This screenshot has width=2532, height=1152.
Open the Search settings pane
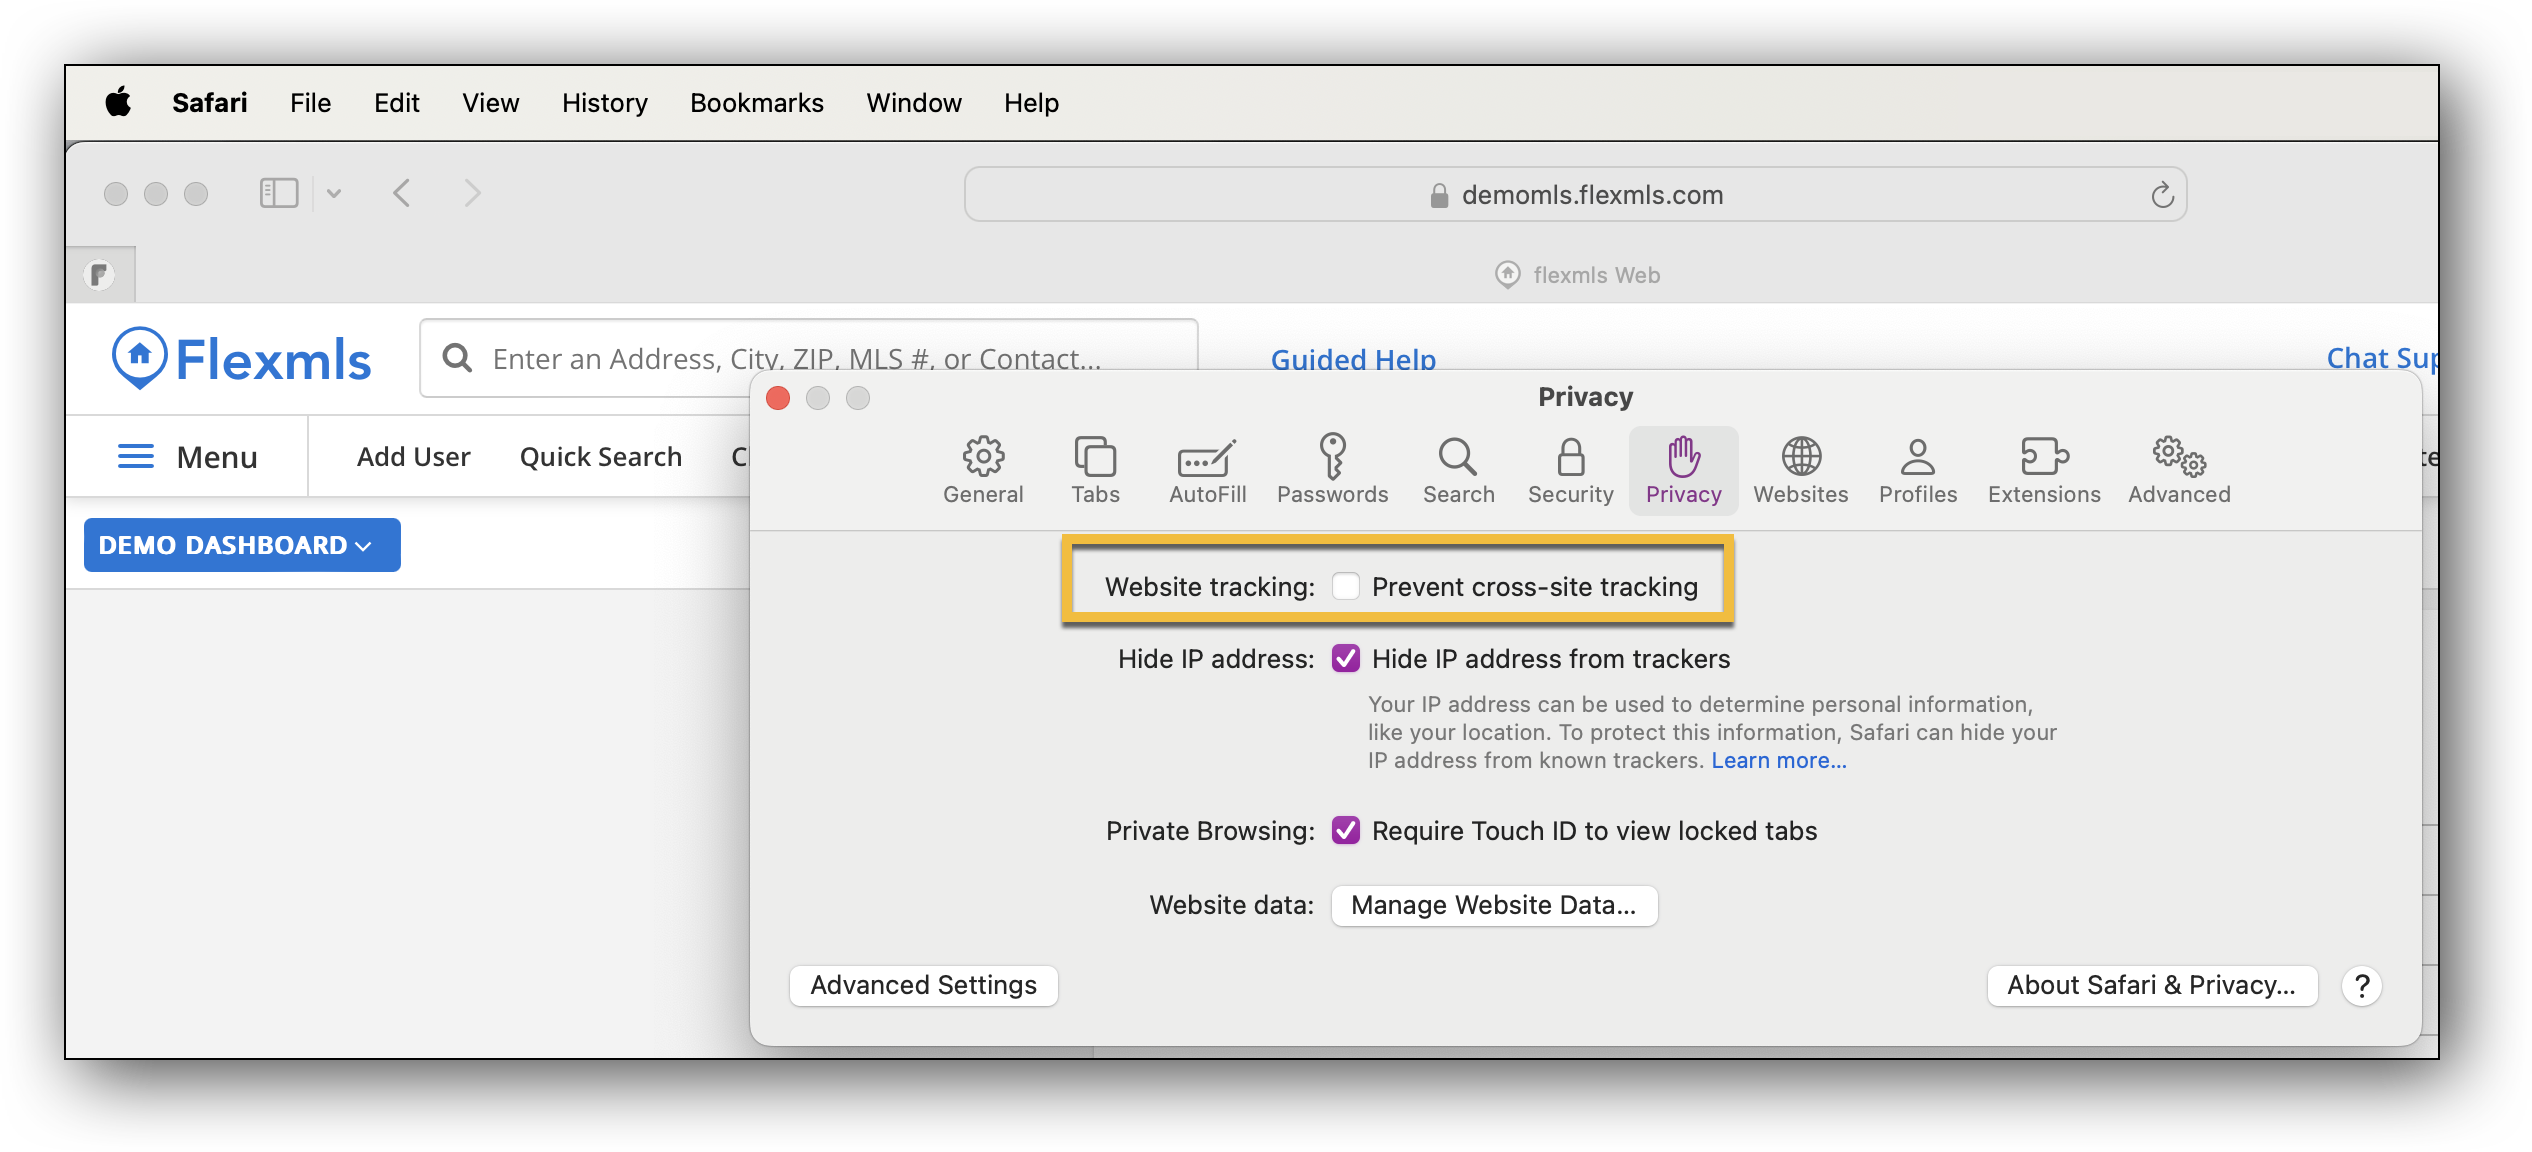[x=1458, y=470]
